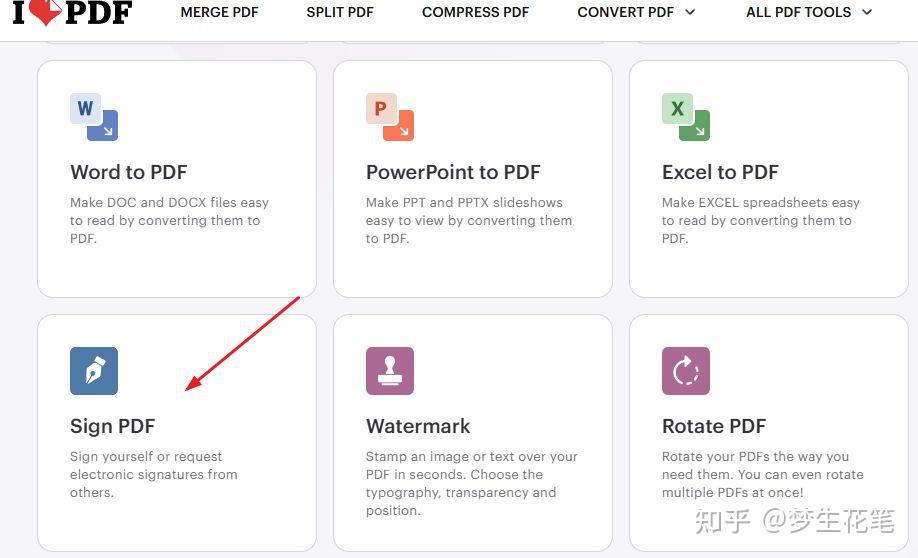Open the Watermark title link

418,426
